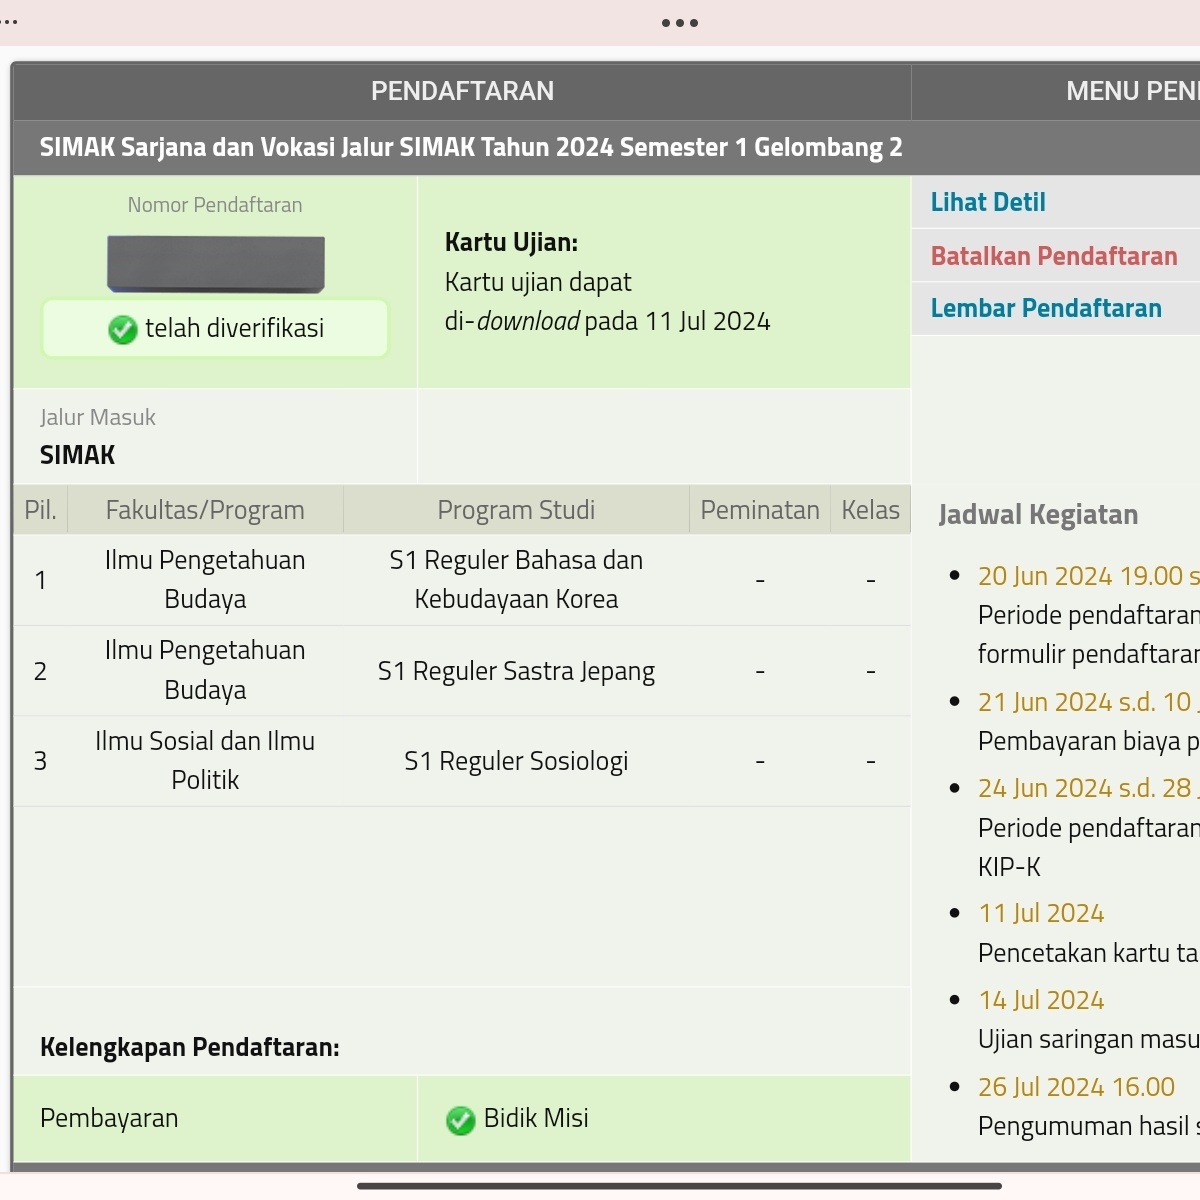The image size is (1200, 1200).
Task: Click Ilmu Sosial dan Ilmu Politik cell
Action: point(205,760)
